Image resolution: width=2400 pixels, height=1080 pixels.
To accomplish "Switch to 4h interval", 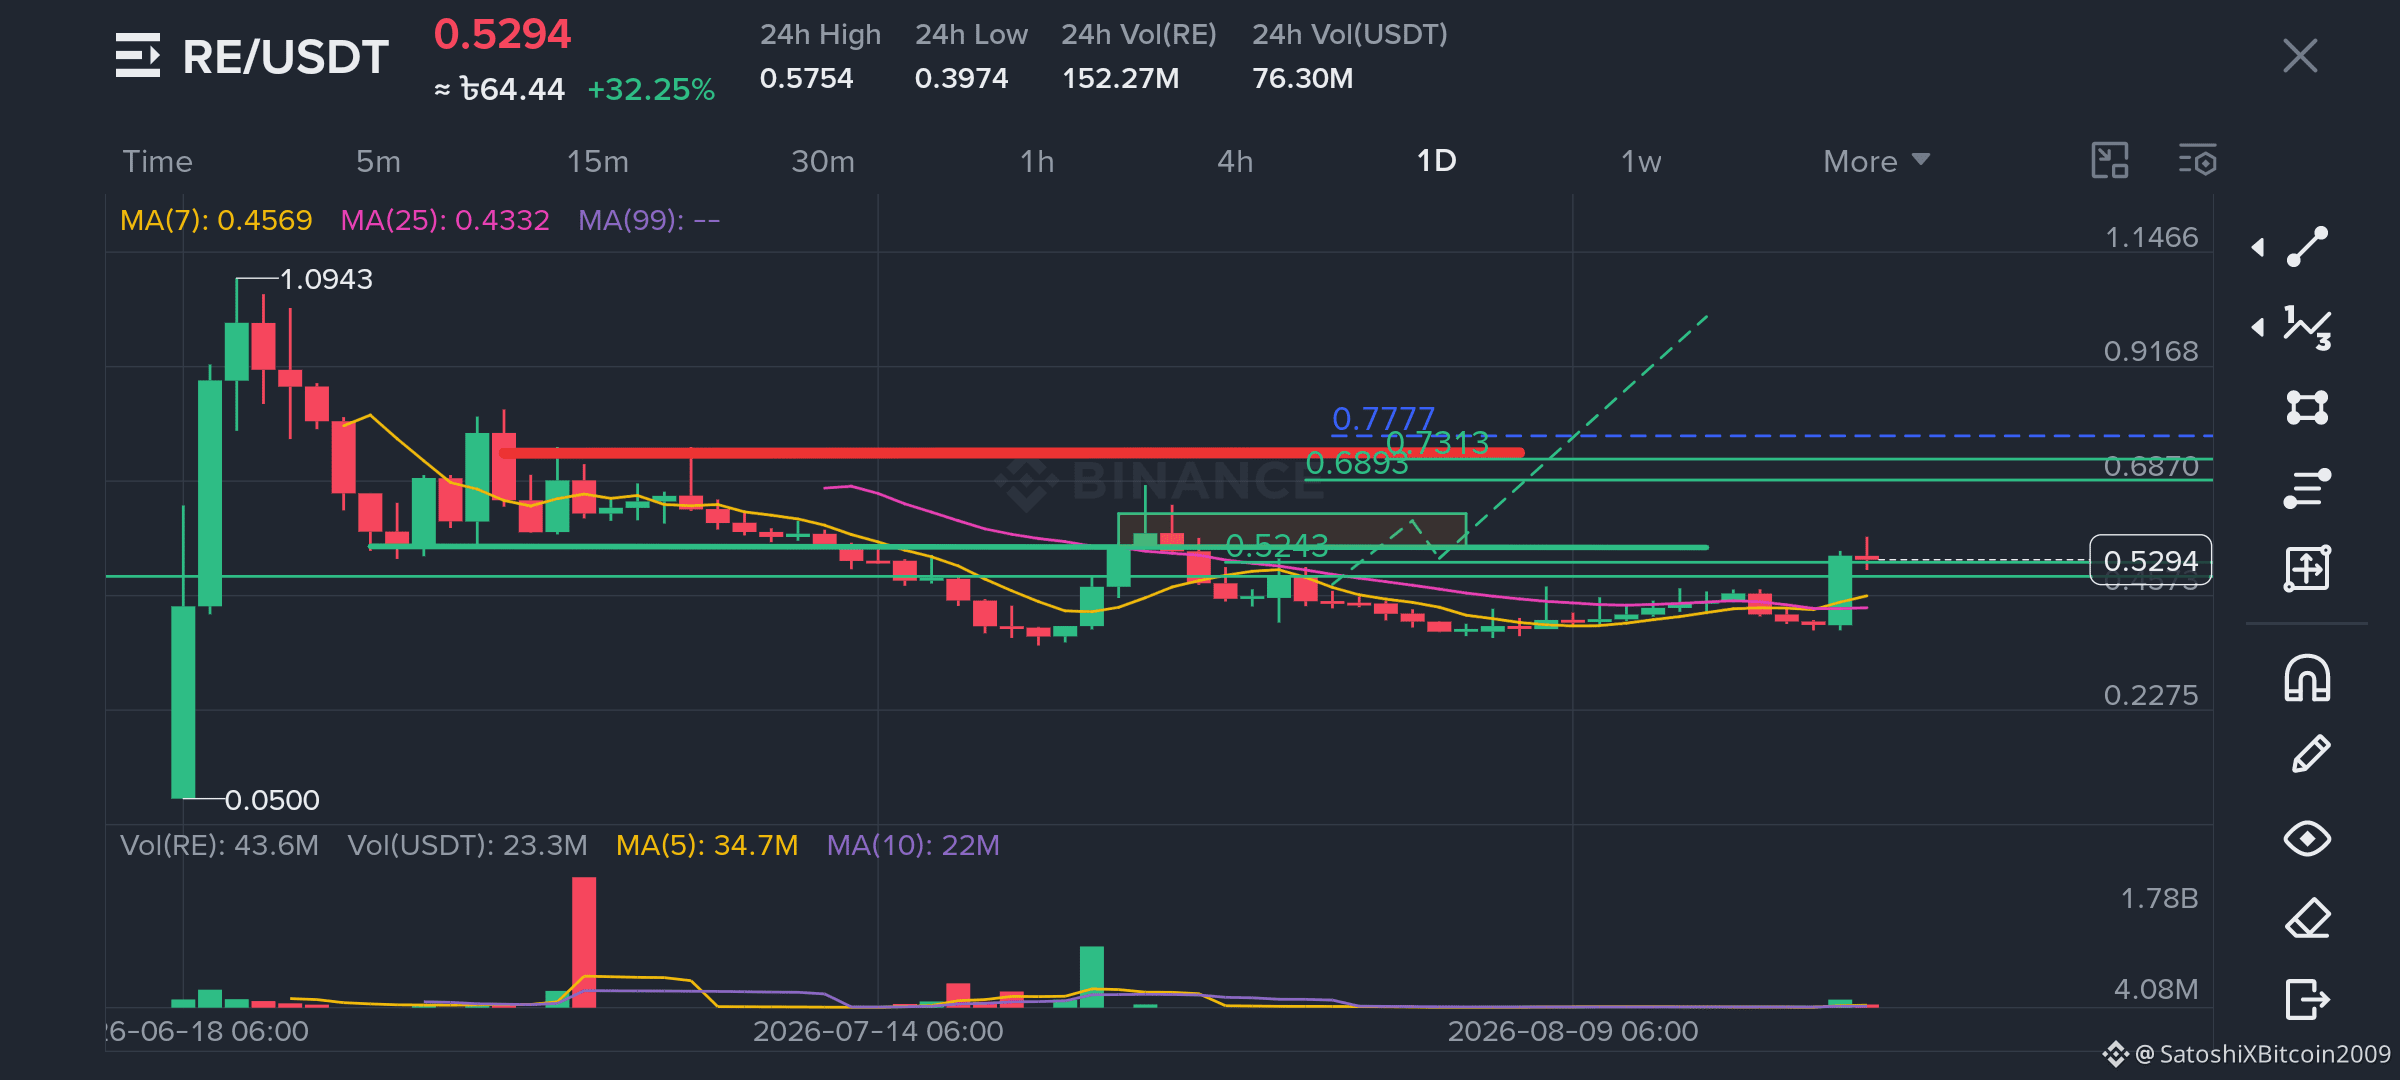I will click(x=1235, y=161).
